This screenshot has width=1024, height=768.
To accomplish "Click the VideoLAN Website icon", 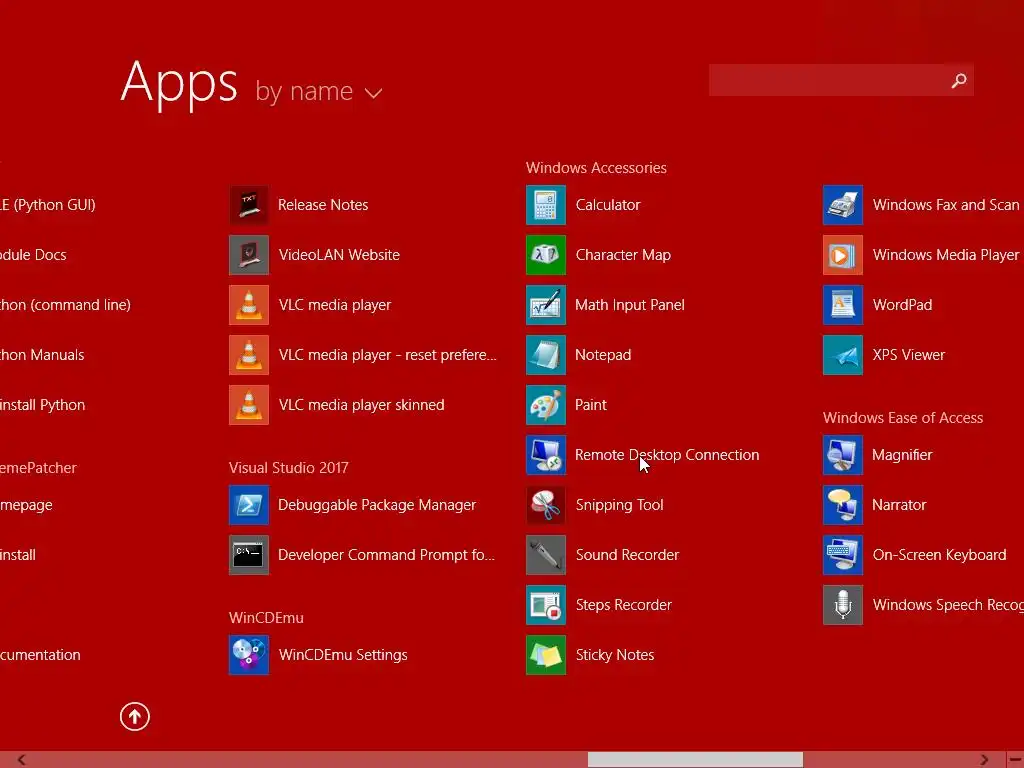I will pyautogui.click(x=249, y=255).
